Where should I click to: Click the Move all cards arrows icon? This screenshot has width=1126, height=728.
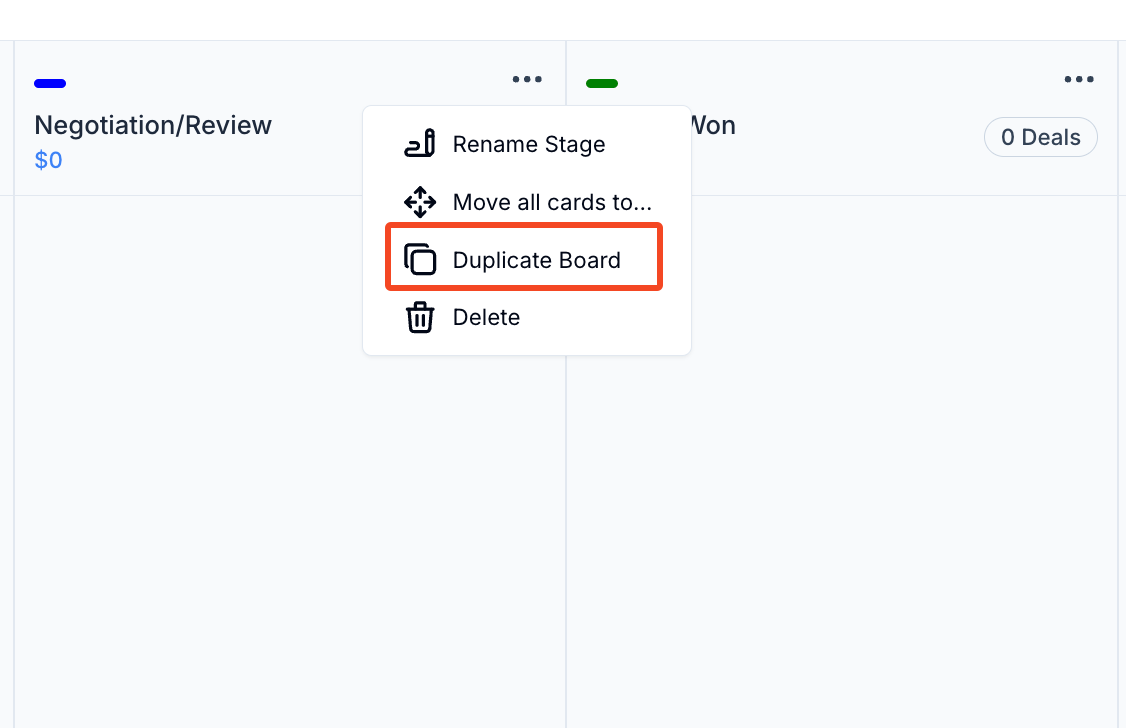click(x=420, y=202)
